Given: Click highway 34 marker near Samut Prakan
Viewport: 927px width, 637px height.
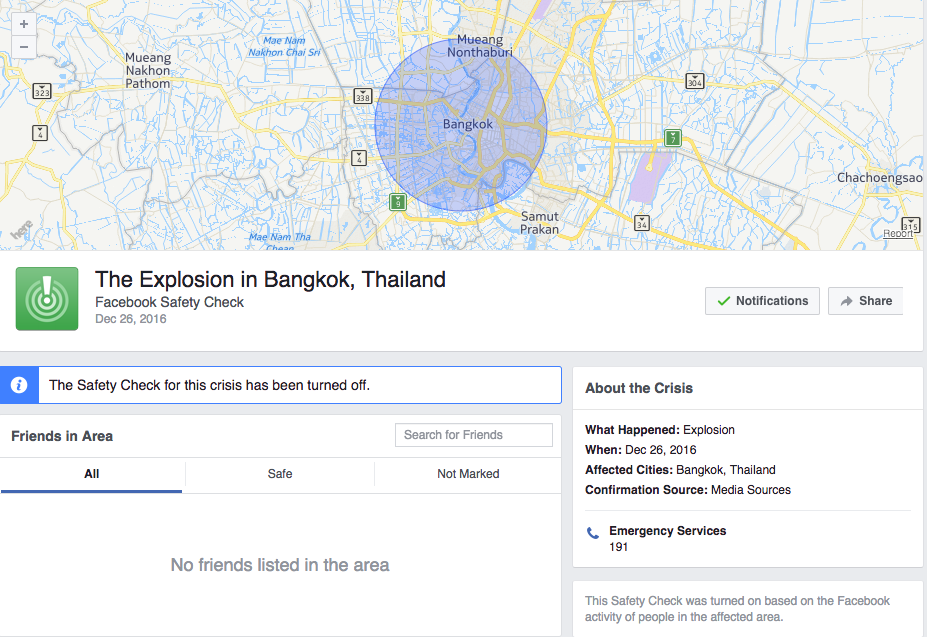Looking at the screenshot, I should [x=641, y=222].
